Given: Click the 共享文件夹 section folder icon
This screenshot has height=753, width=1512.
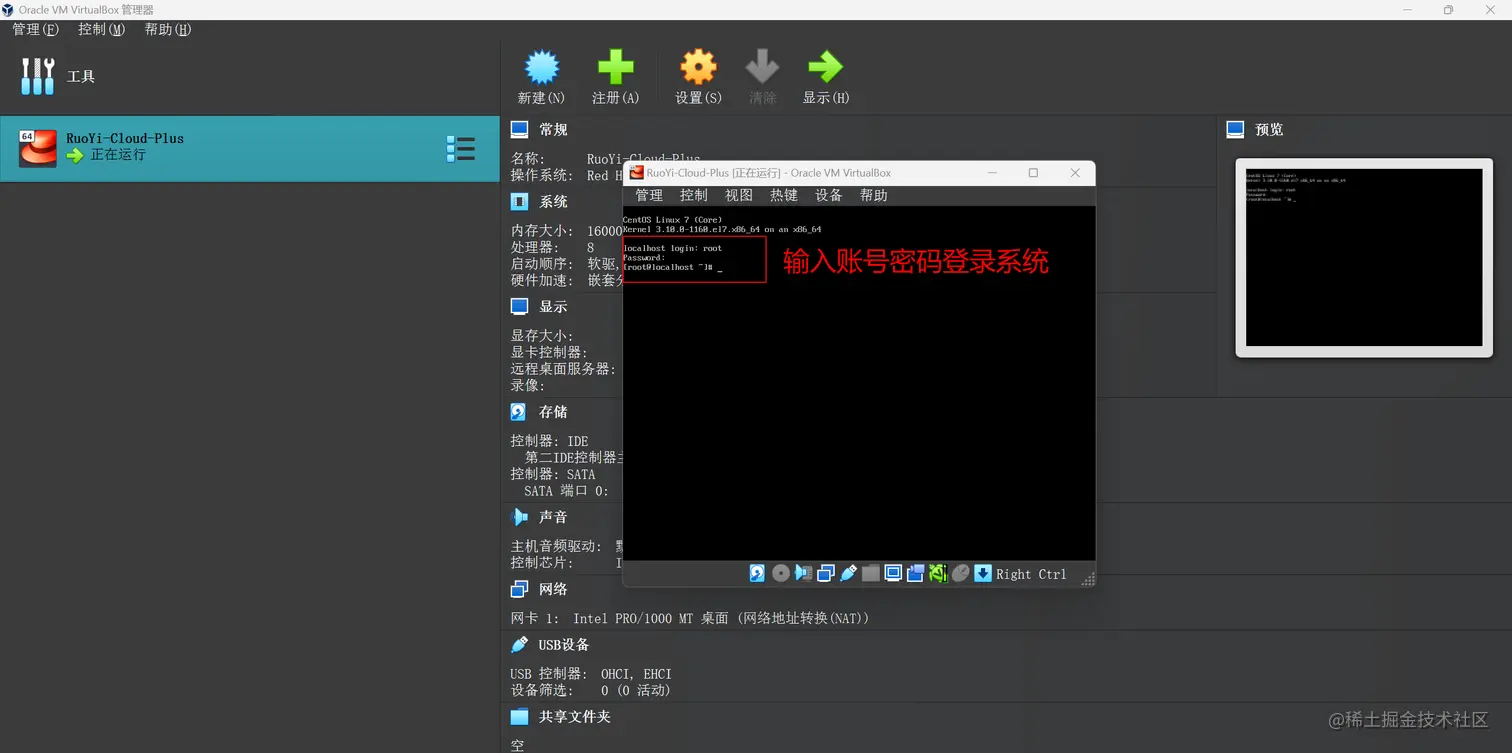Looking at the screenshot, I should click(519, 716).
